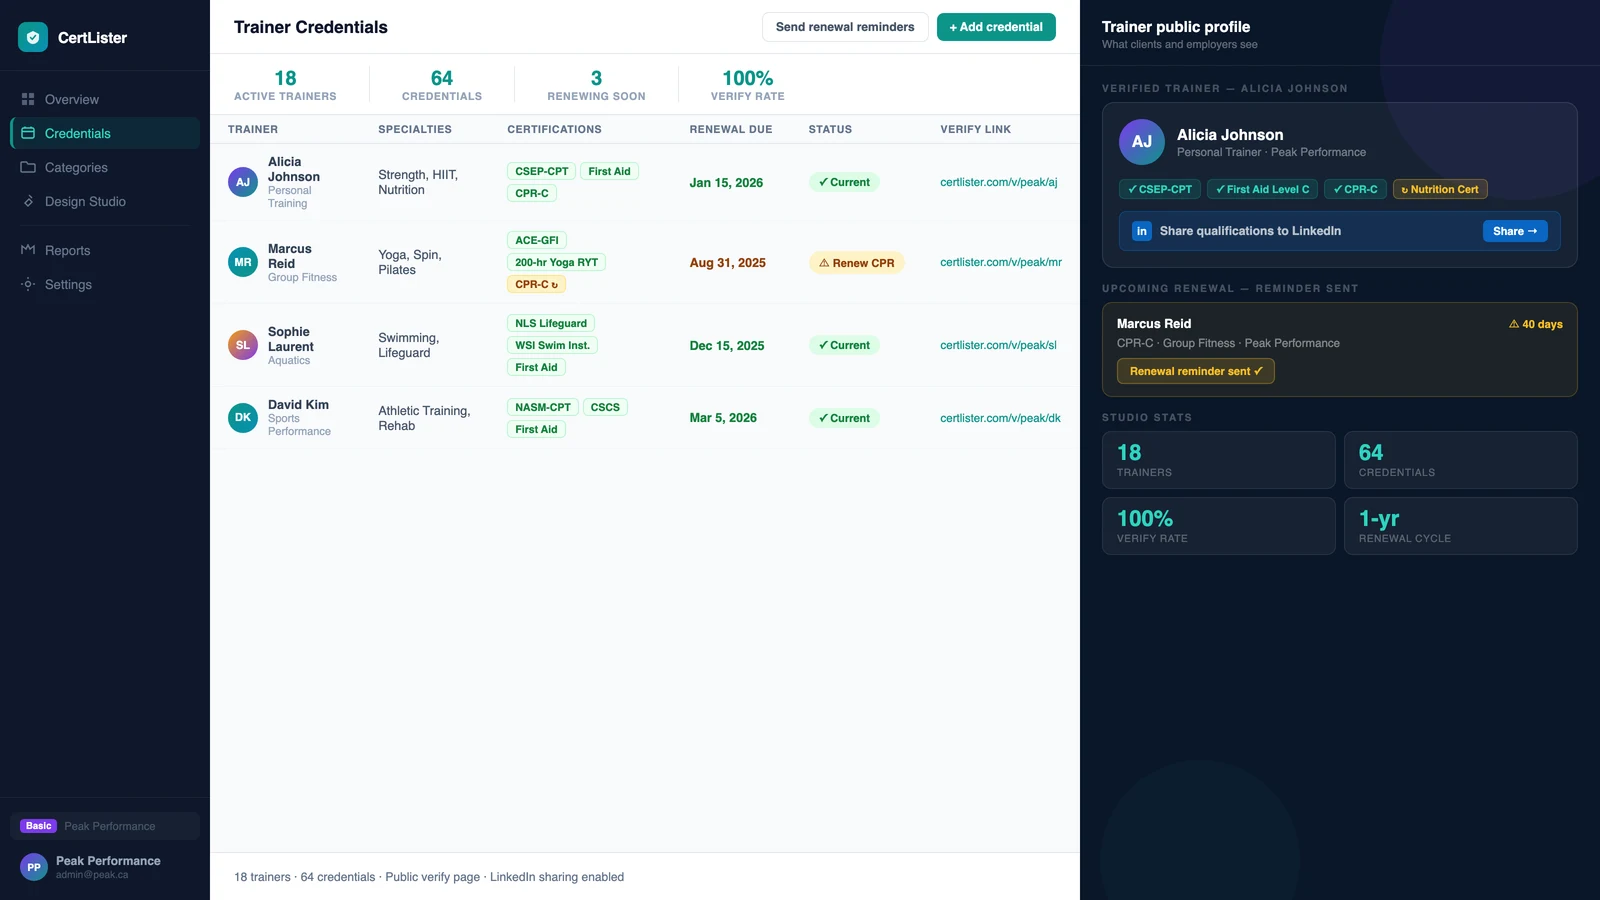Viewport: 1600px width, 900px height.
Task: Click the First Aid Level C profile badge
Action: tap(1262, 189)
